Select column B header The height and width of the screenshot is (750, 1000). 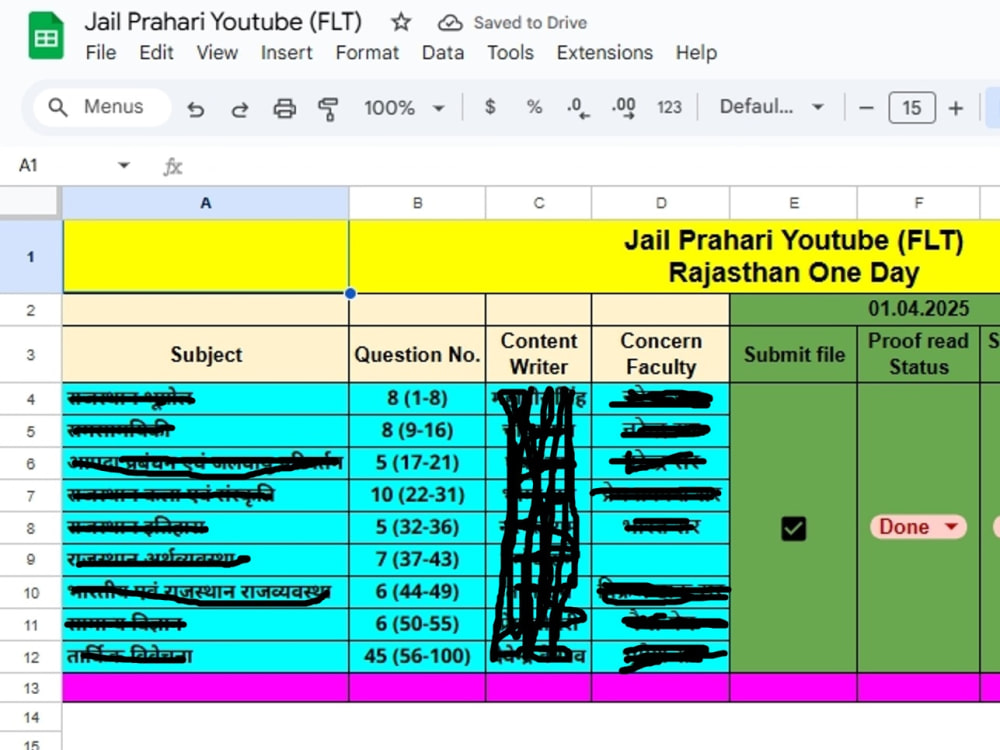(x=417, y=203)
